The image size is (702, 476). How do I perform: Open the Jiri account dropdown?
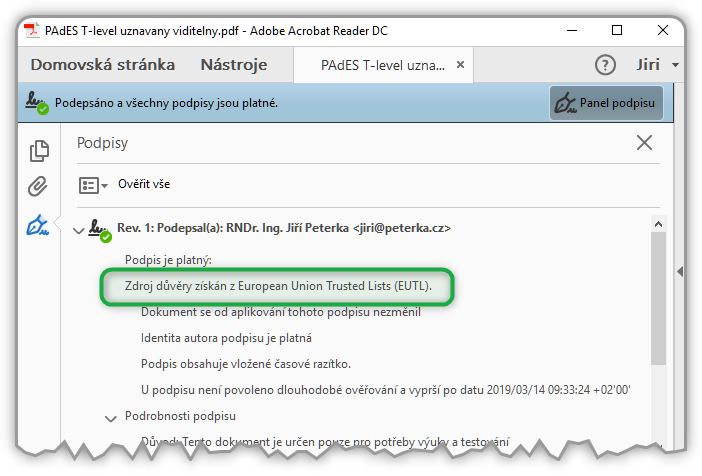pyautogui.click(x=657, y=65)
